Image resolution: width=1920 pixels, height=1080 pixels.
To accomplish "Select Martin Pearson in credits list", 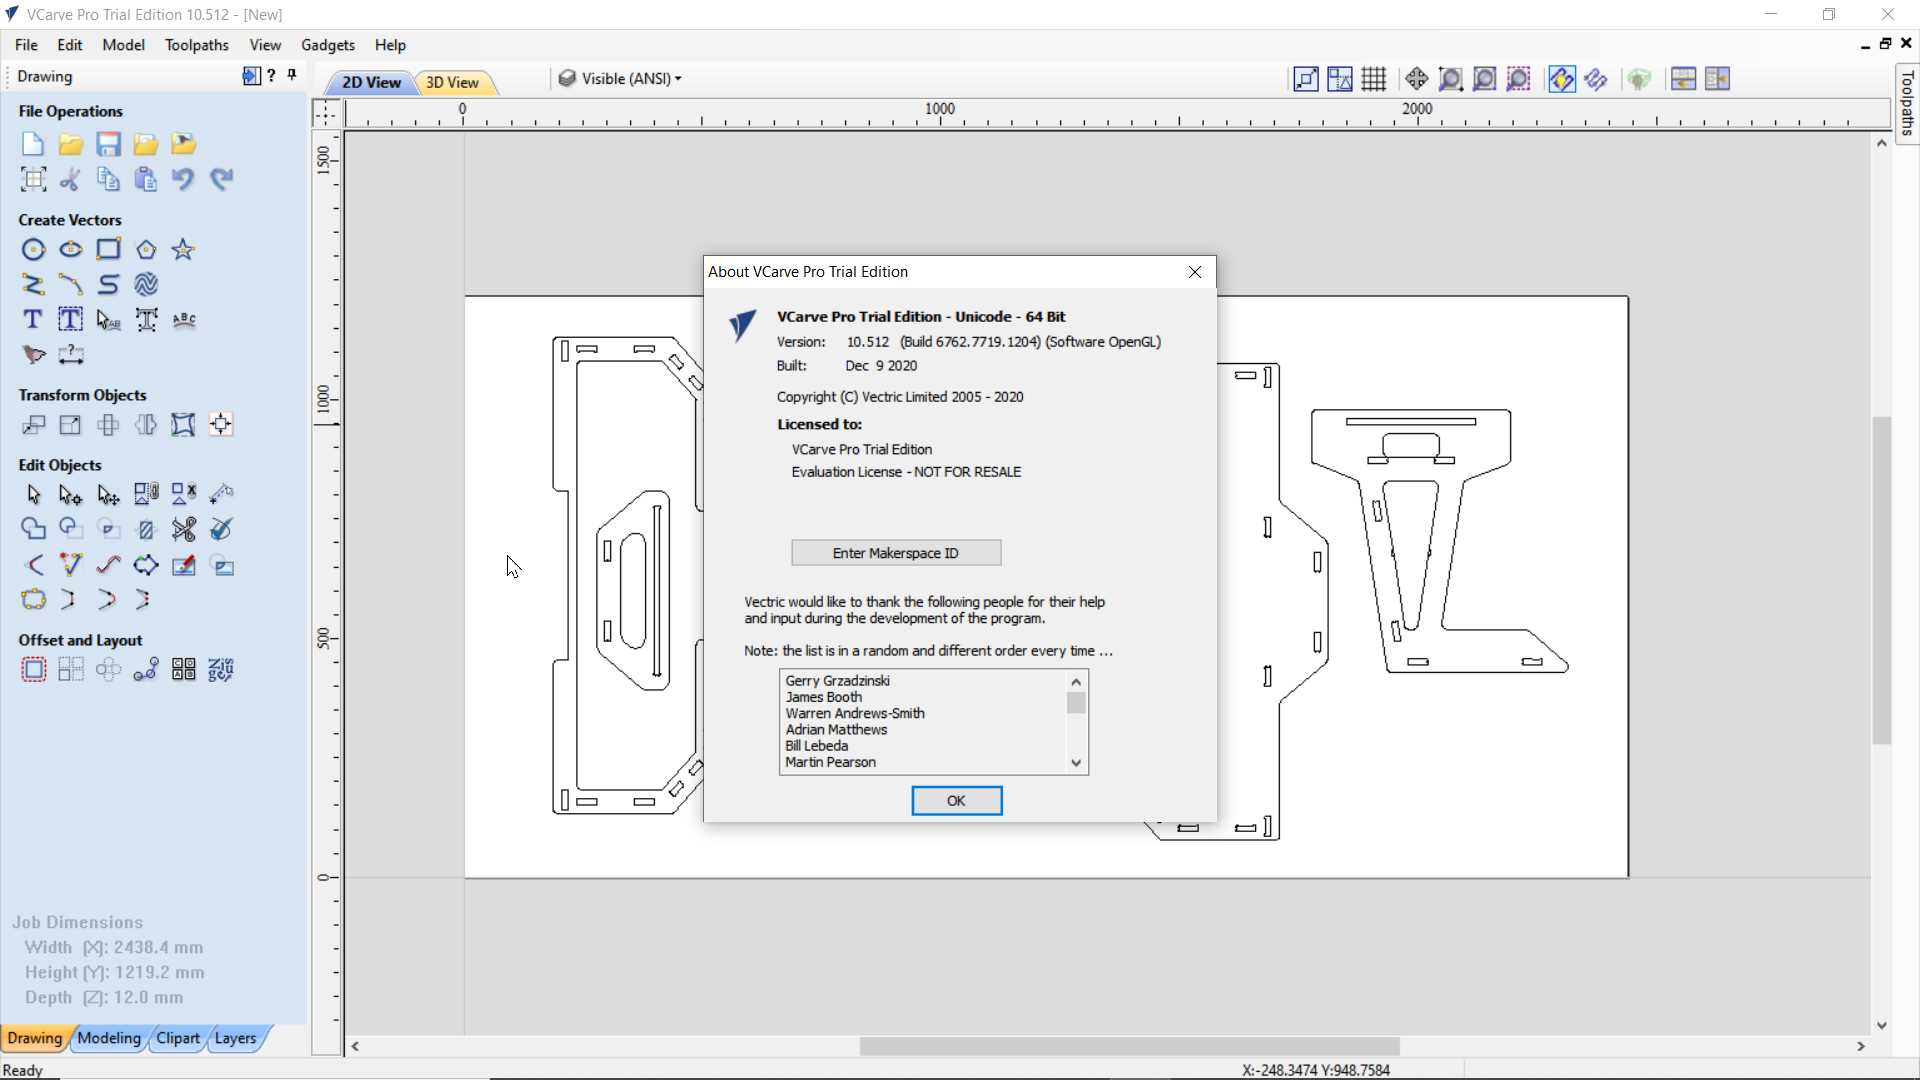I will [830, 763].
